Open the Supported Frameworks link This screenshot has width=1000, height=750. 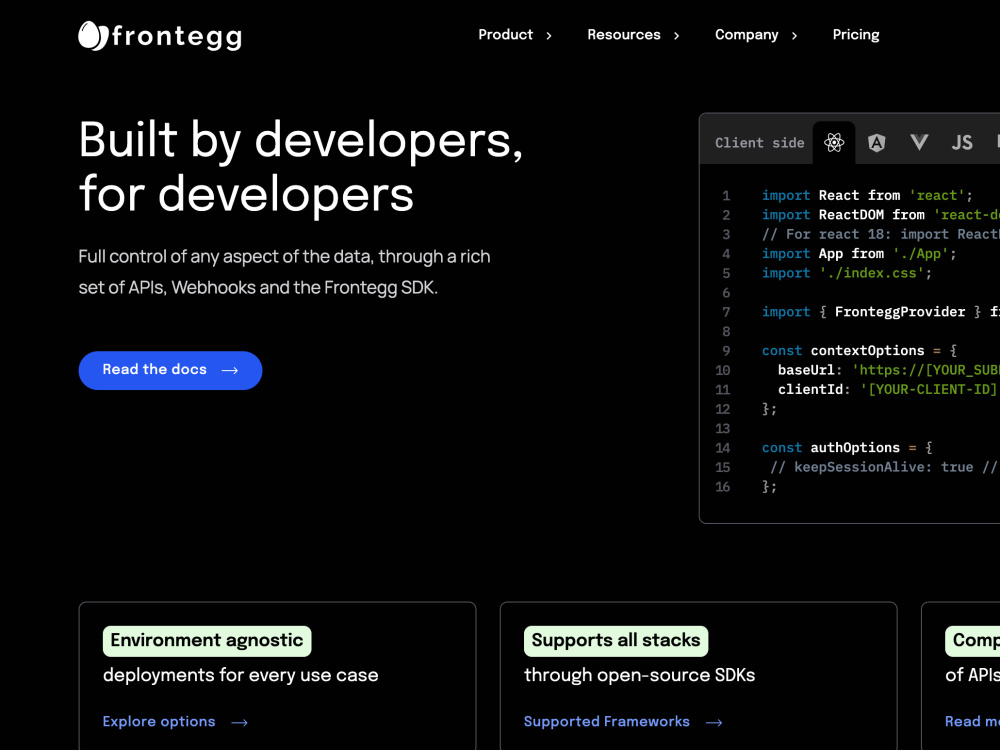coord(607,721)
